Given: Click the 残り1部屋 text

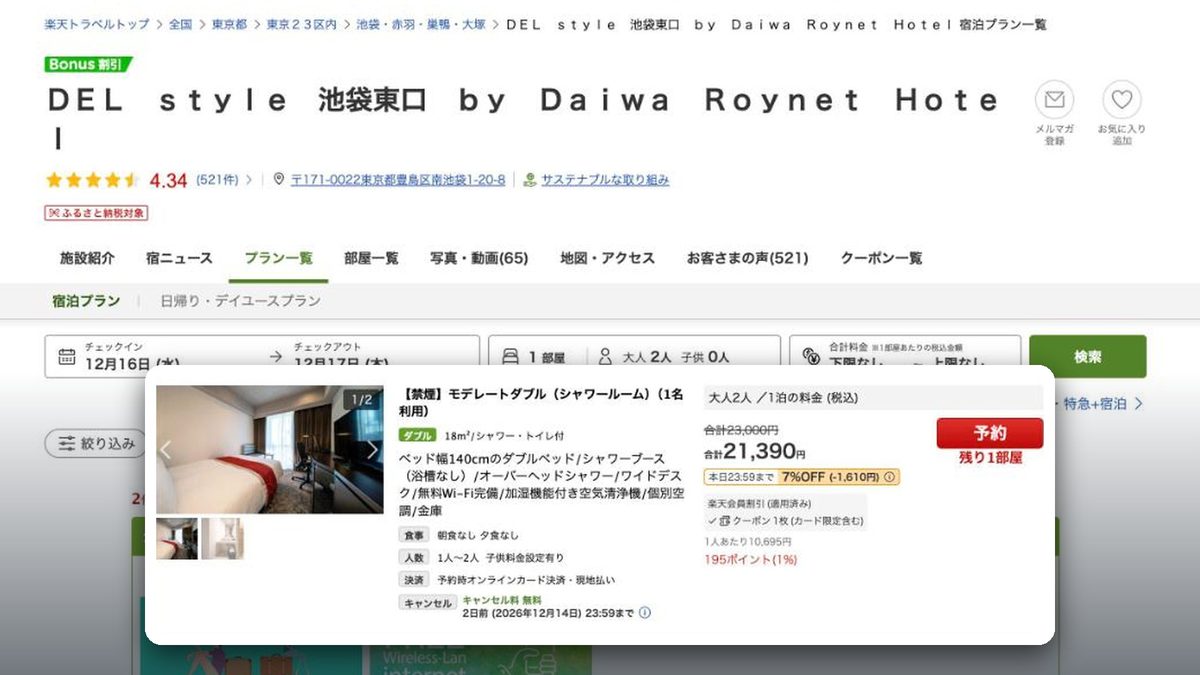Looking at the screenshot, I should (x=990, y=458).
